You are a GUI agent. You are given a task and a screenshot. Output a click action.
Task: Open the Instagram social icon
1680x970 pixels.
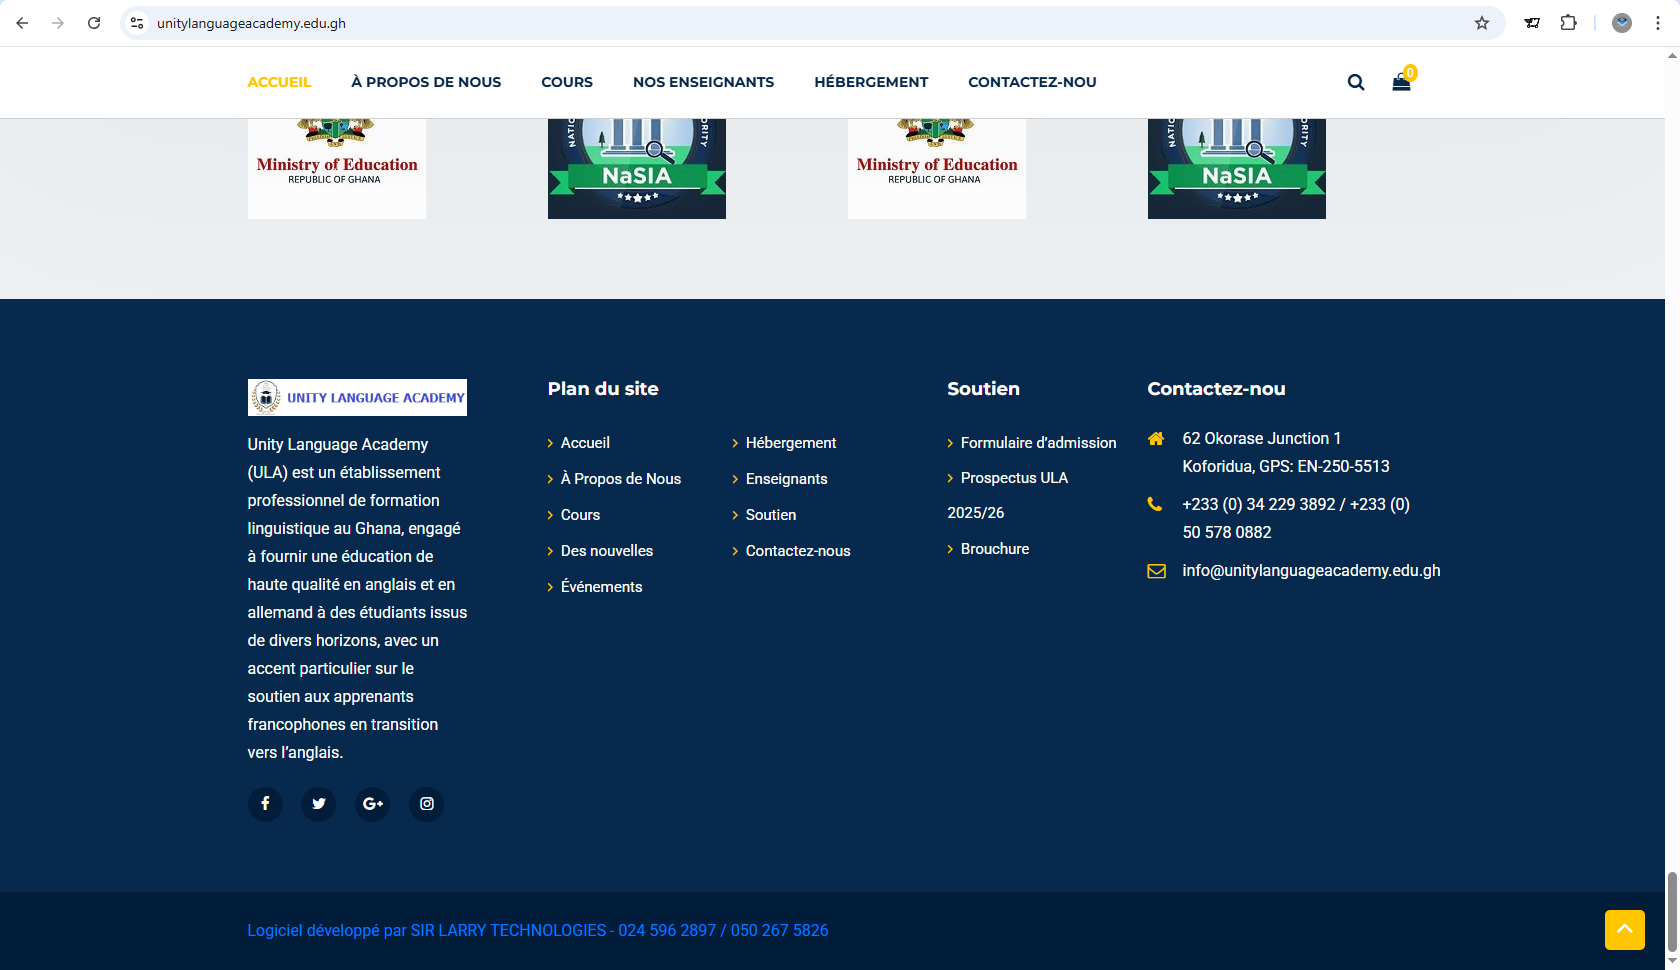(x=427, y=804)
